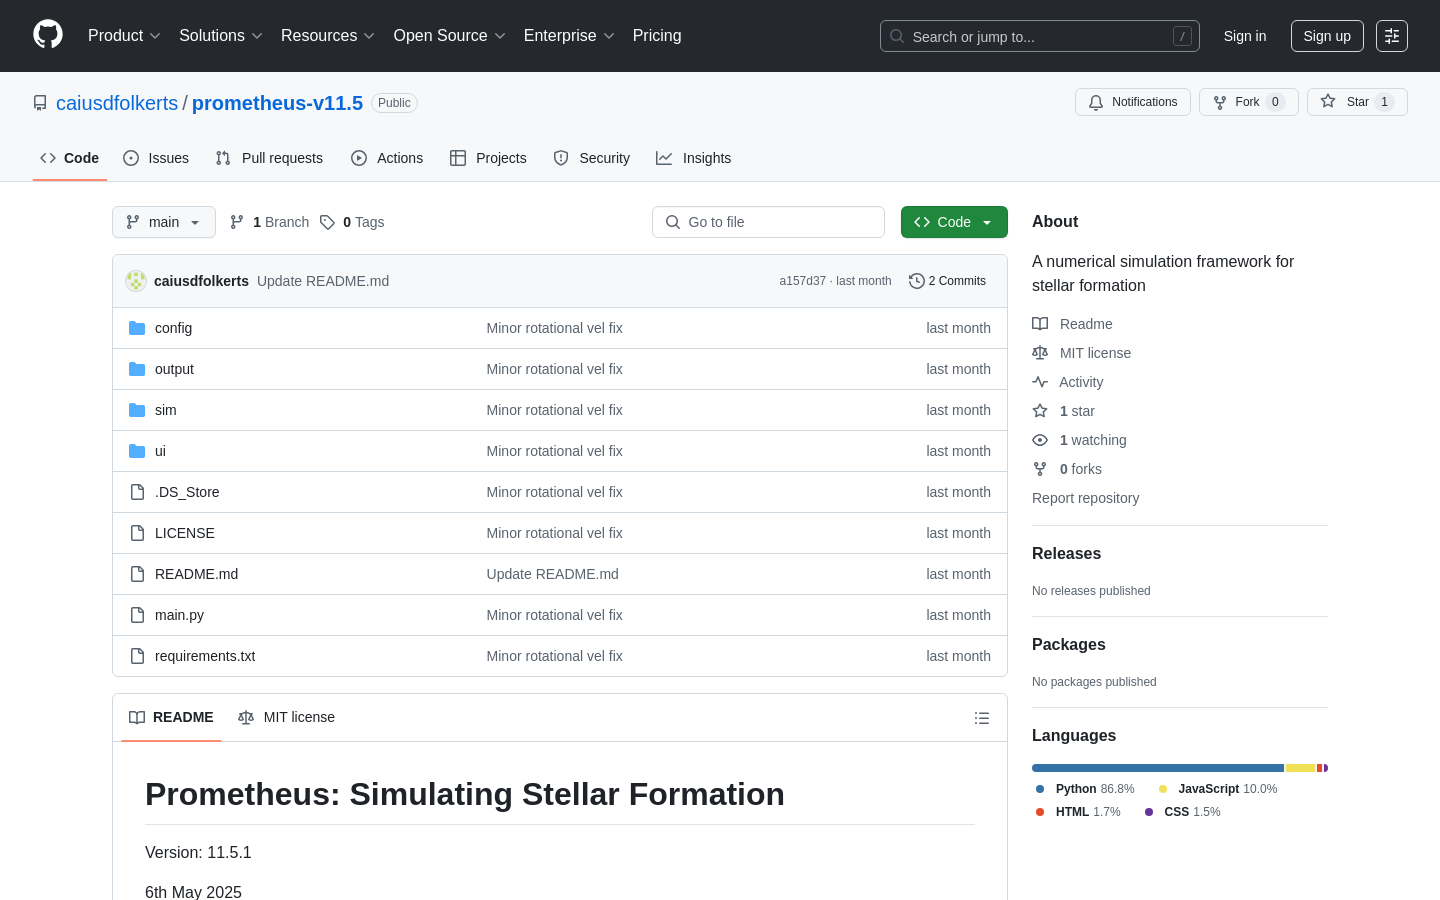The image size is (1440, 900).
Task: Open the Product menu
Action: coord(124,36)
